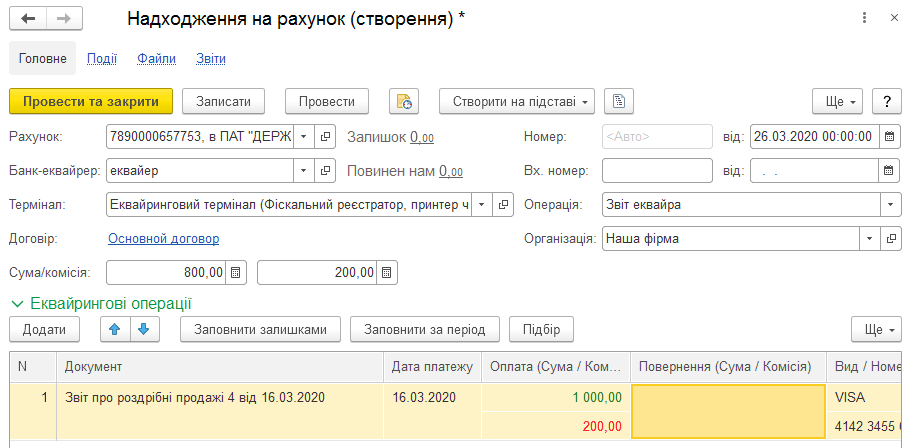
Task: Click Заповнити за період button
Action: pos(425,329)
